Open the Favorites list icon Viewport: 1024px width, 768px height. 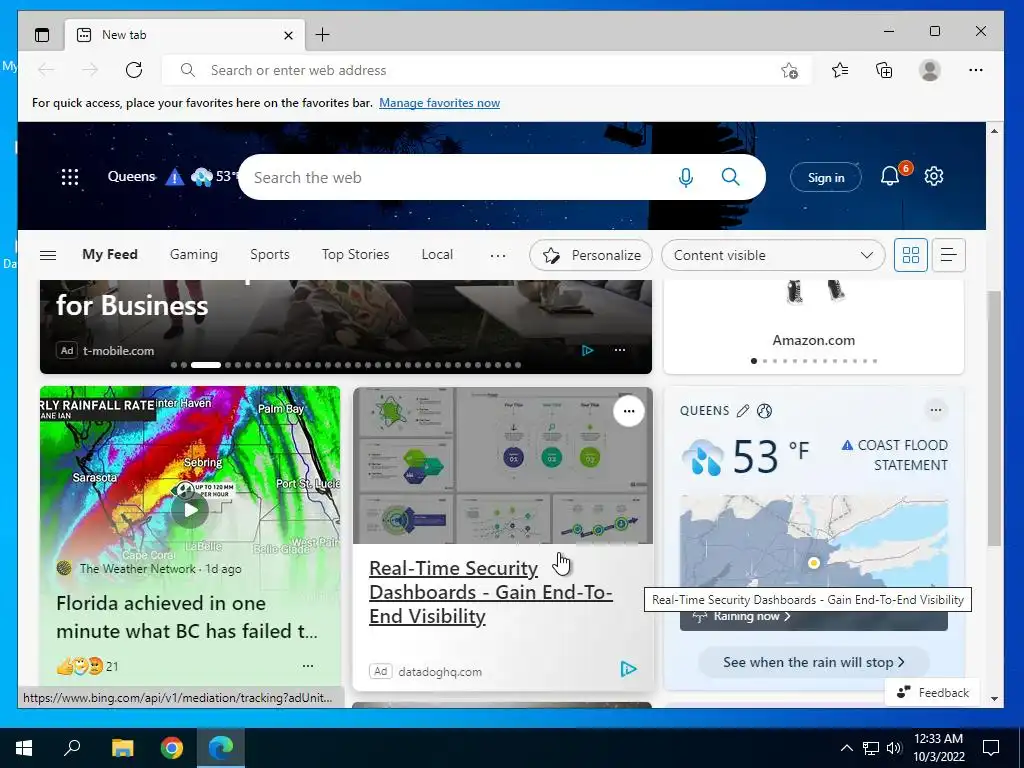pyautogui.click(x=840, y=70)
